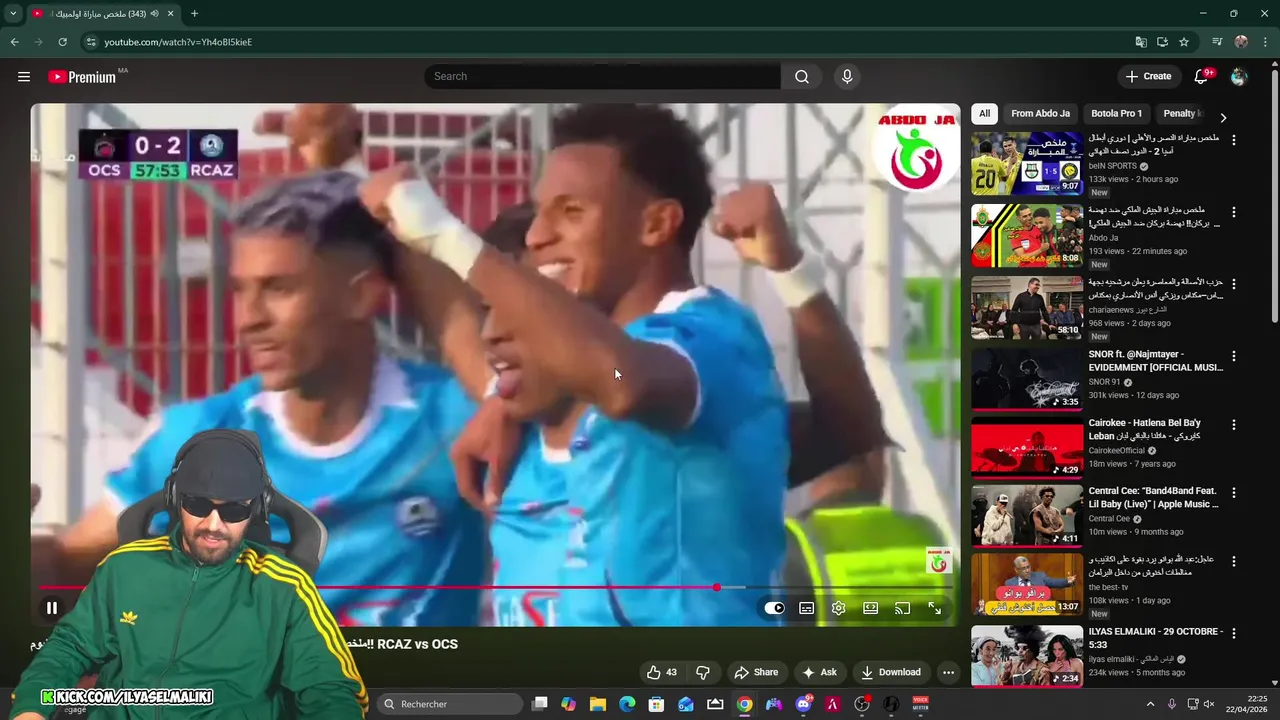This screenshot has height=720, width=1280.
Task: Open the player settings gear
Action: [x=839, y=607]
